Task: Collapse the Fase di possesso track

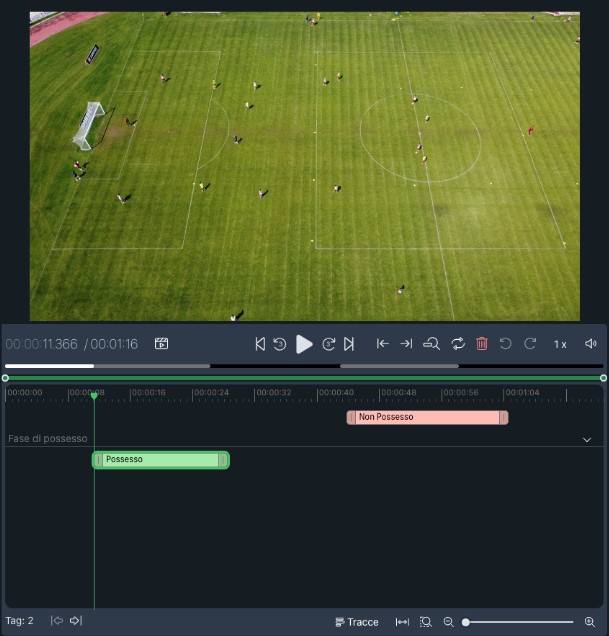Action: tap(587, 440)
